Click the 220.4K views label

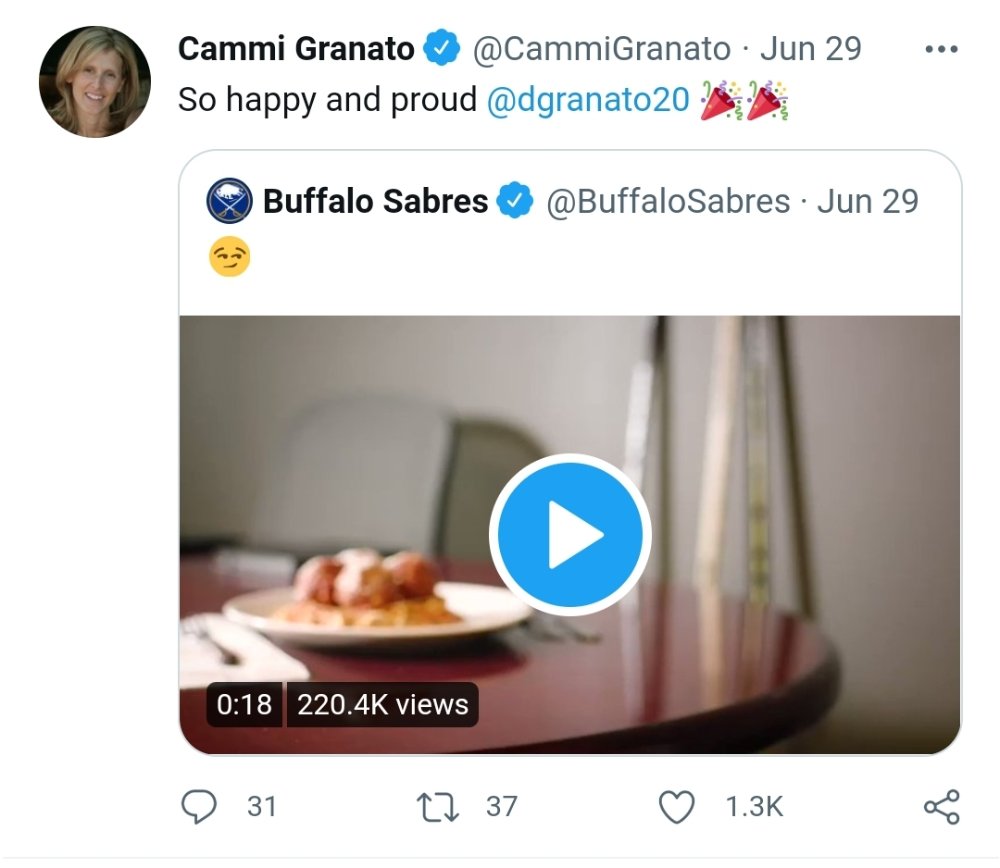click(383, 705)
